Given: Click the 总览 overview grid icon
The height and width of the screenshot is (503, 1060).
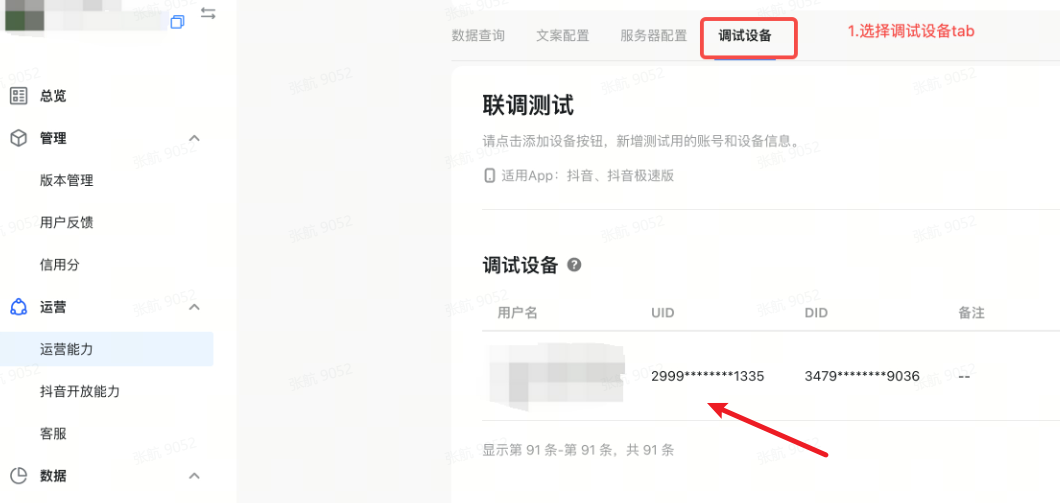Looking at the screenshot, I should pyautogui.click(x=18, y=96).
